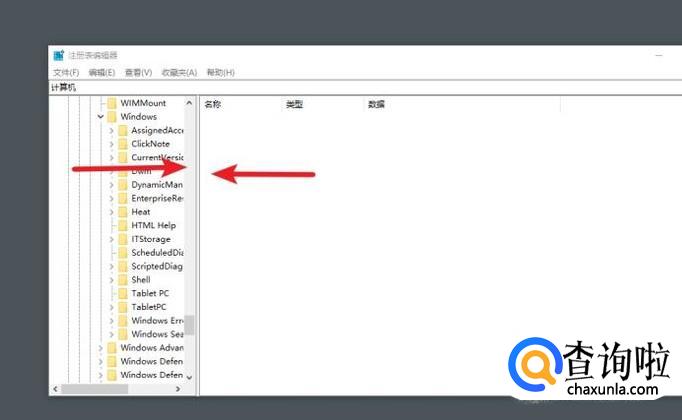Screen dimensions: 682x420
Task: Select the WIMMount key label
Action: [143, 103]
